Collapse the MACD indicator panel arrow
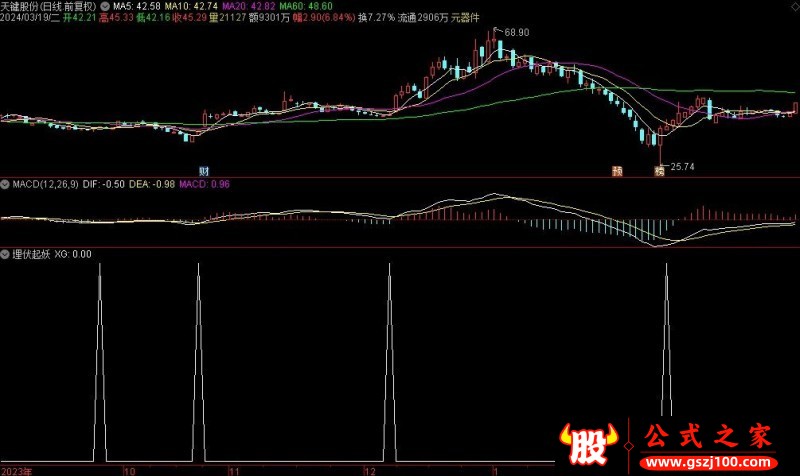Image resolution: width=800 pixels, height=476 pixels. click(5, 185)
